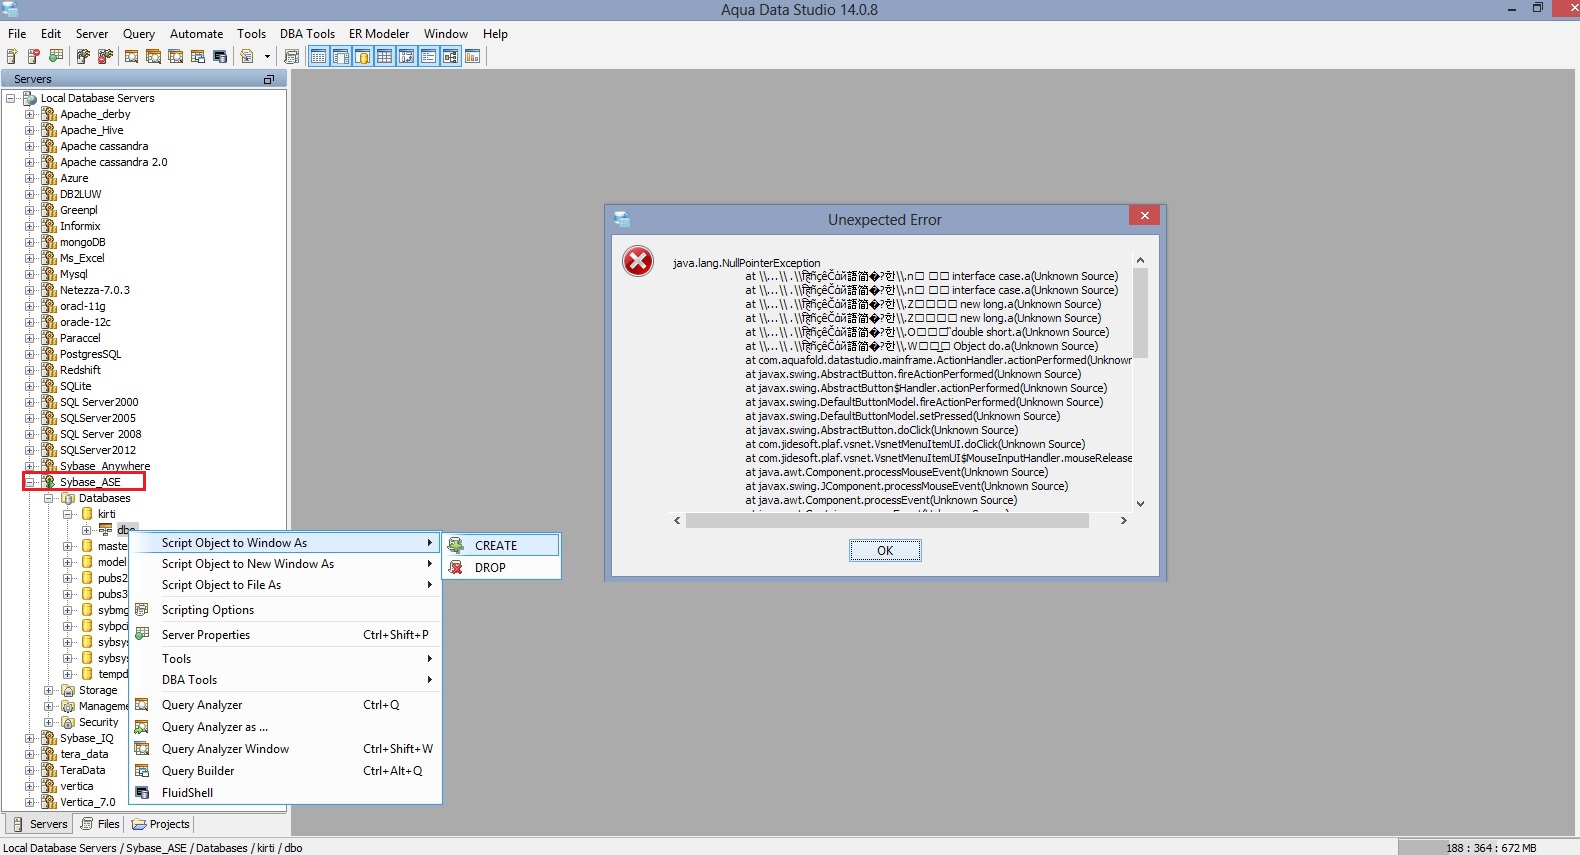Screen dimensions: 1580x855
Task: Click the first Query Analyzer toolbar icon
Action: pos(132,57)
